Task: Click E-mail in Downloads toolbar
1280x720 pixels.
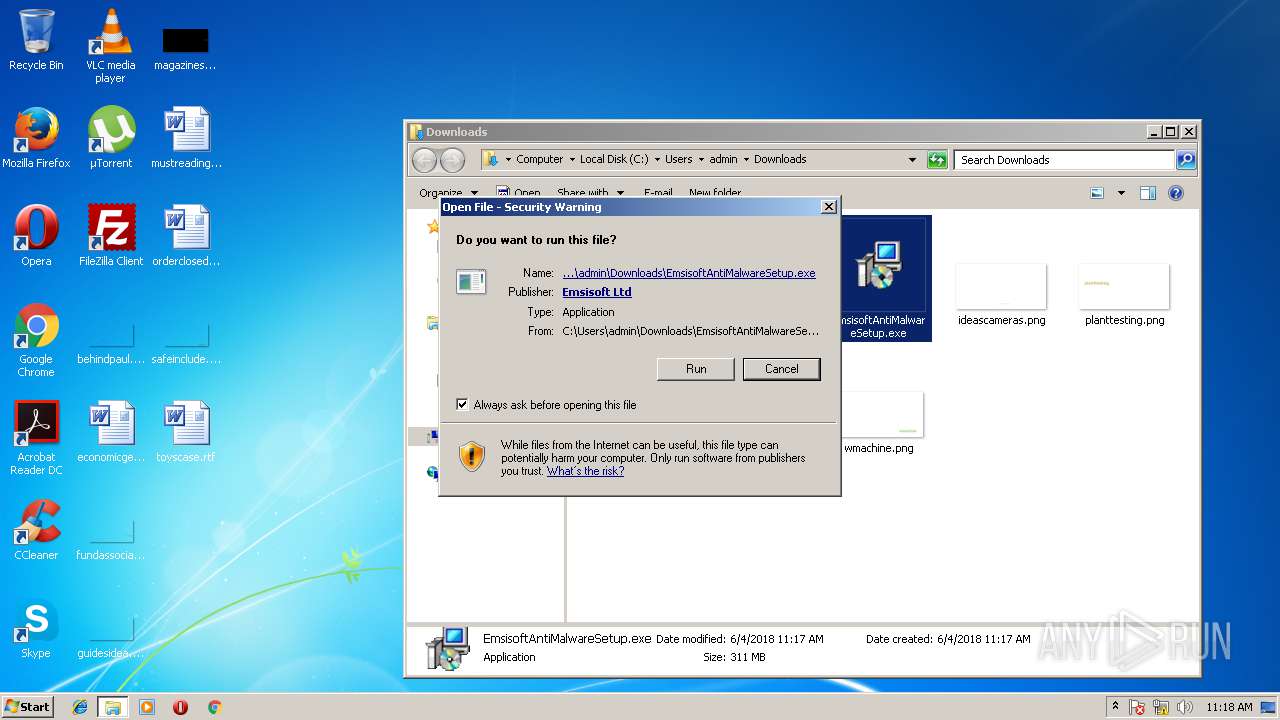Action: (658, 193)
